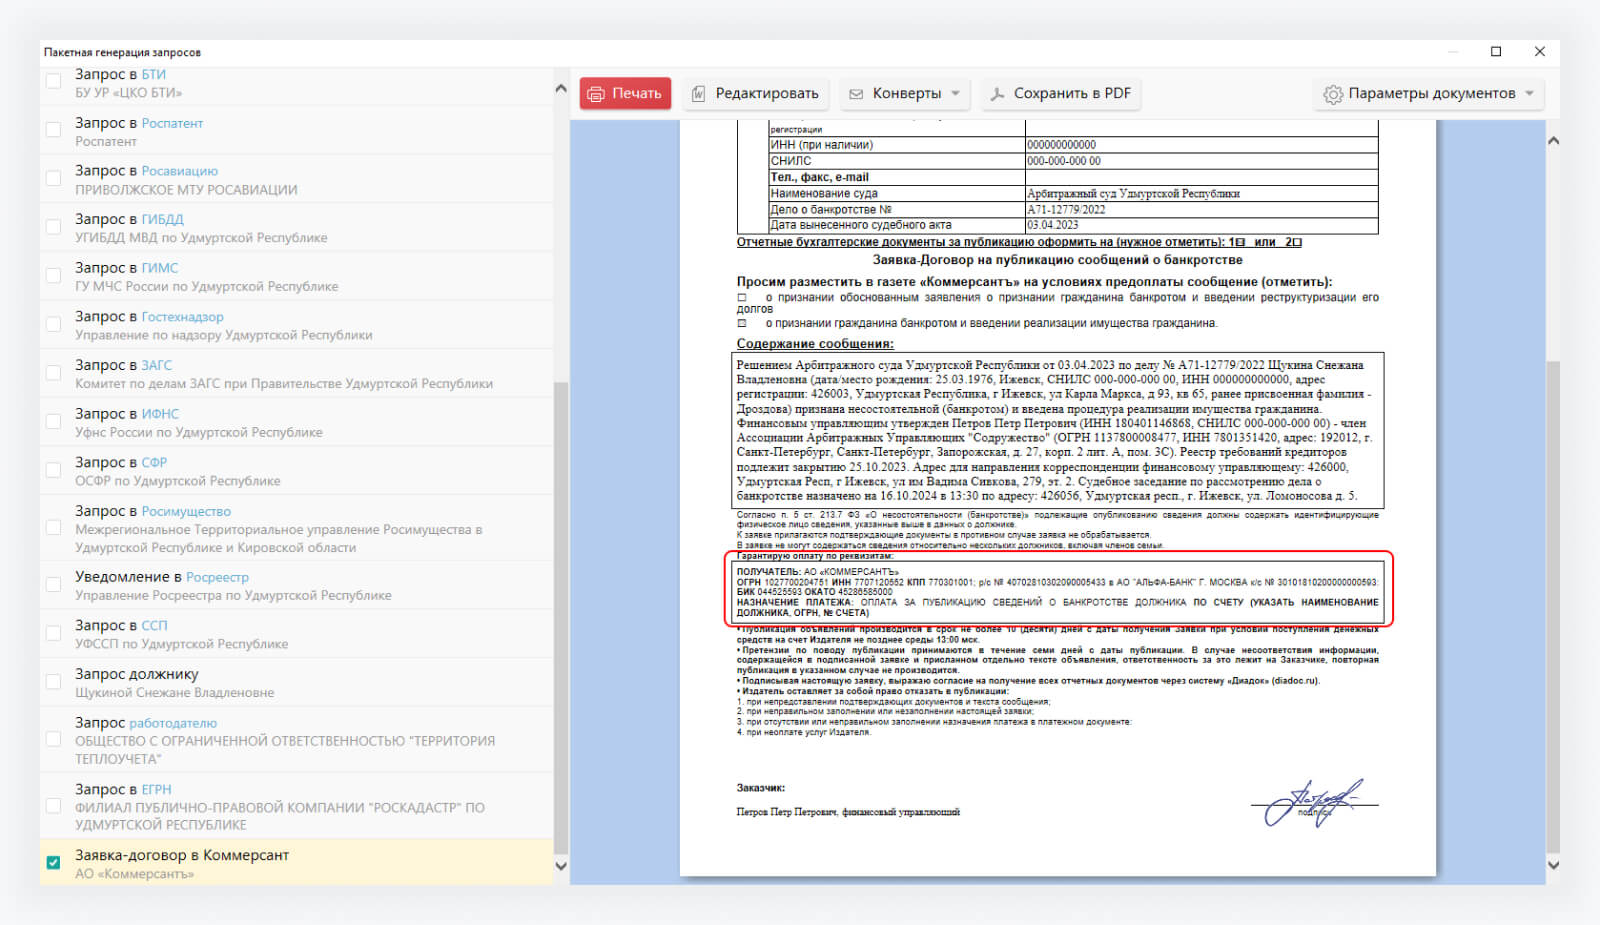Click the Содержание сообщения heading in document

pyautogui.click(x=815, y=344)
